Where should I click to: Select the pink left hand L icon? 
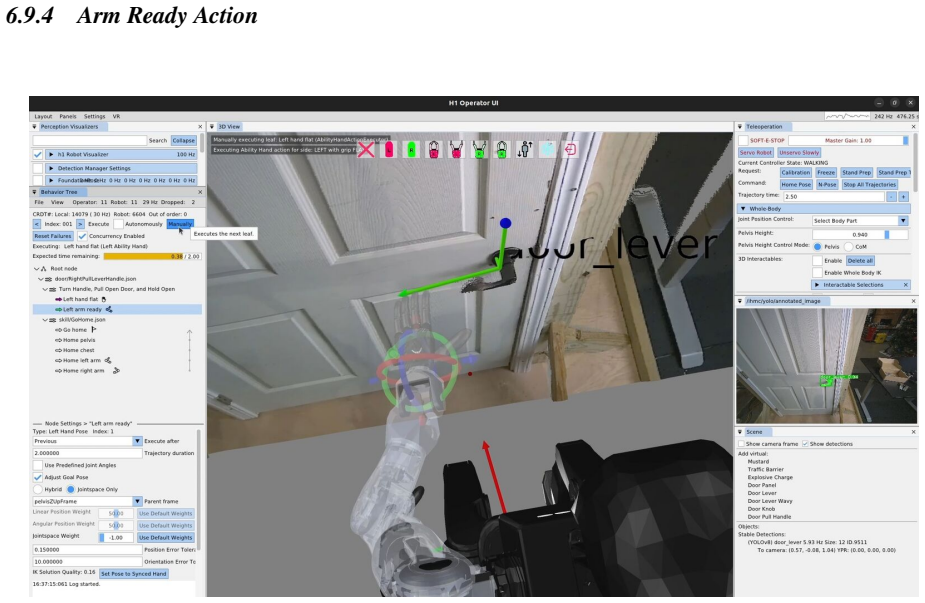tap(389, 149)
